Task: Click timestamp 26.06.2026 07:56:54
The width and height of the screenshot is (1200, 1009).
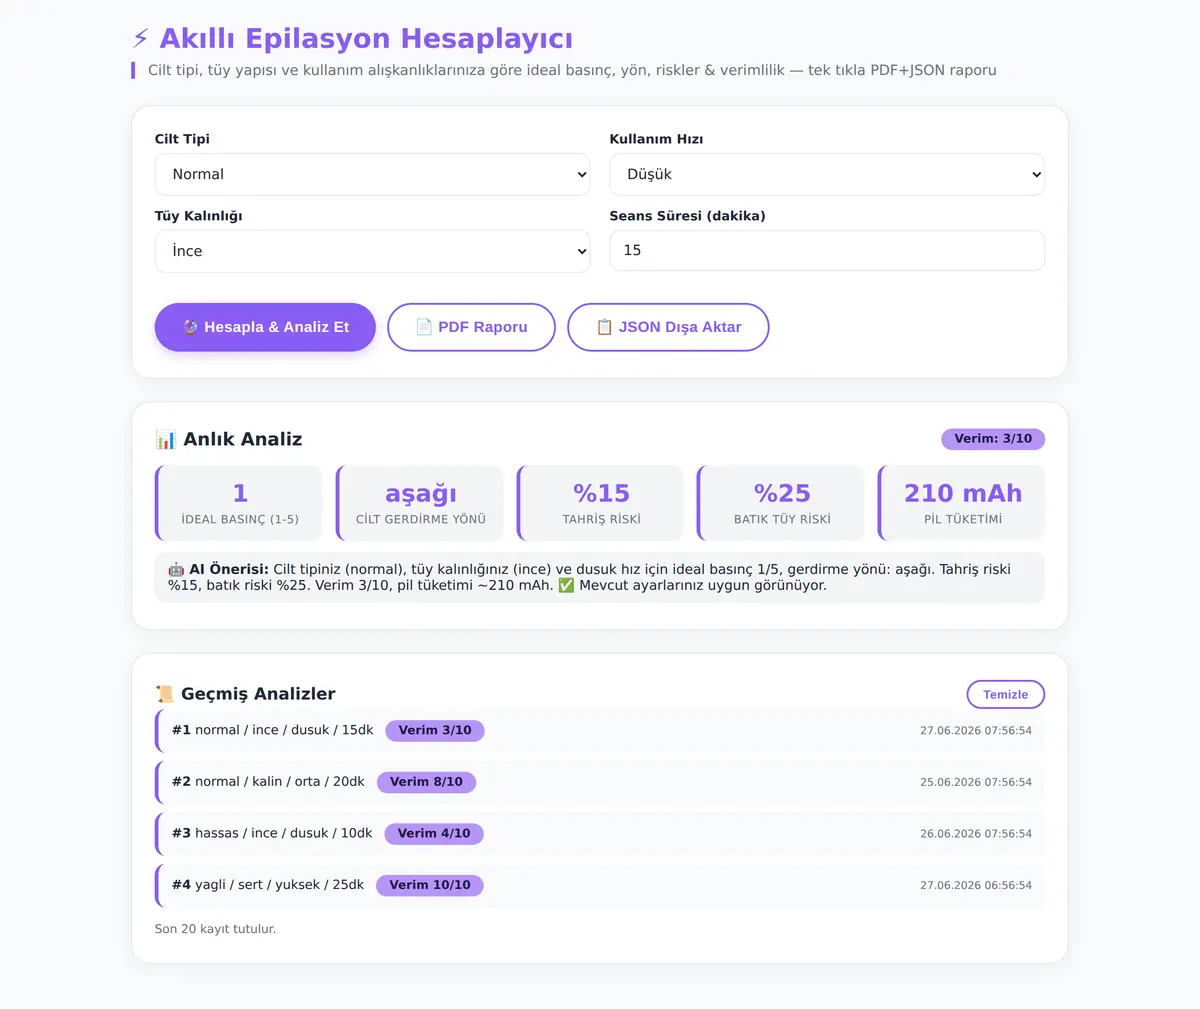Action: click(976, 834)
